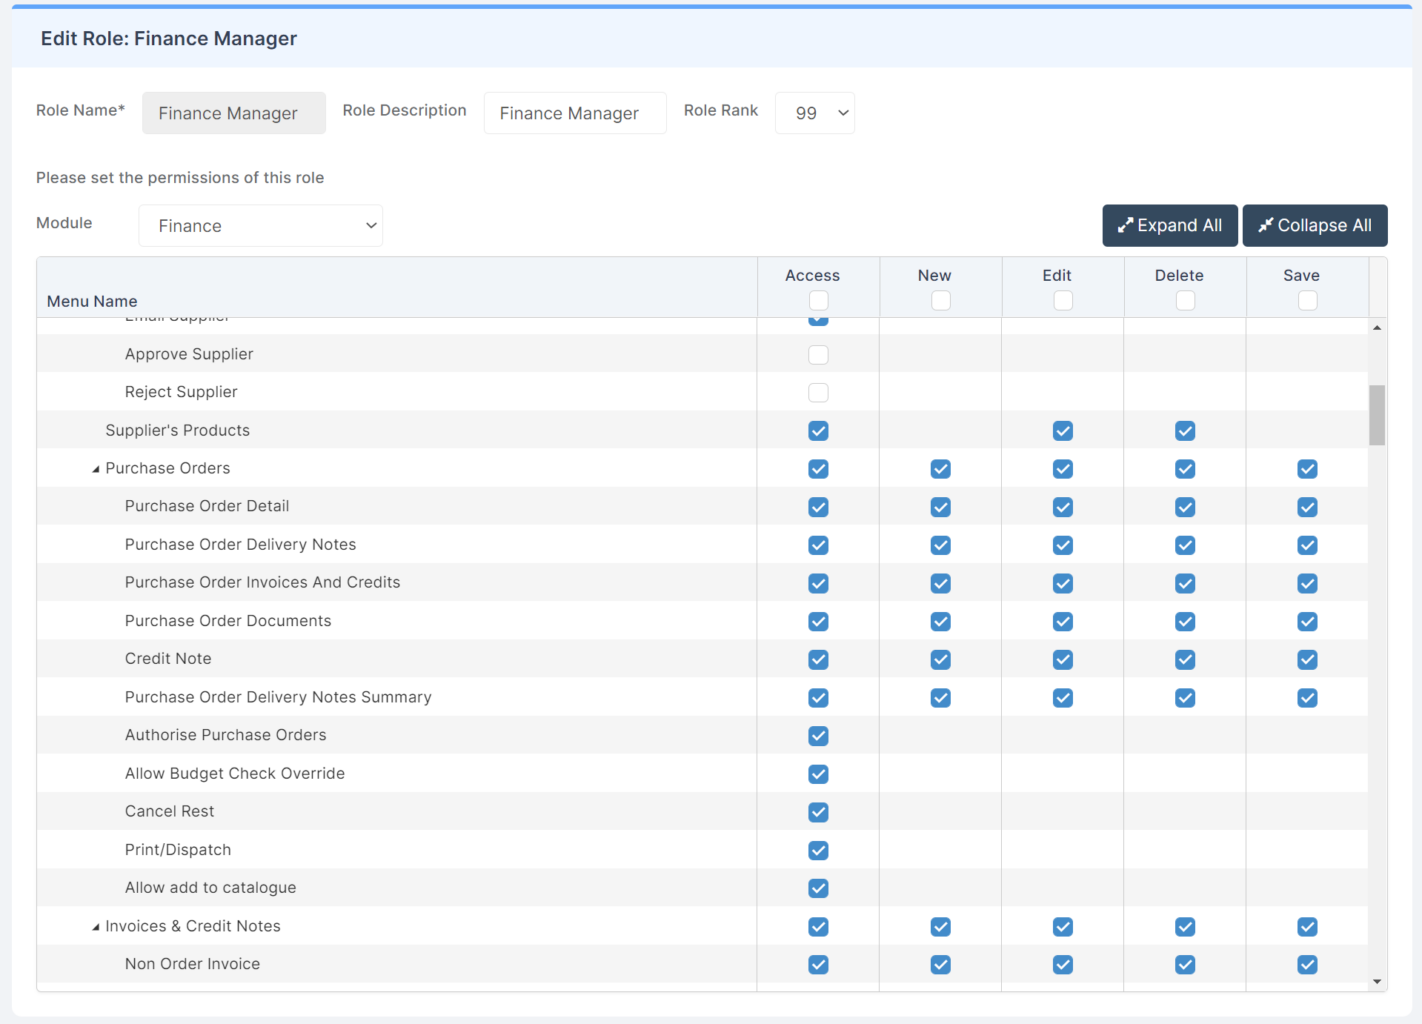The height and width of the screenshot is (1024, 1422).
Task: Check the Access column header checkbox
Action: click(x=818, y=300)
